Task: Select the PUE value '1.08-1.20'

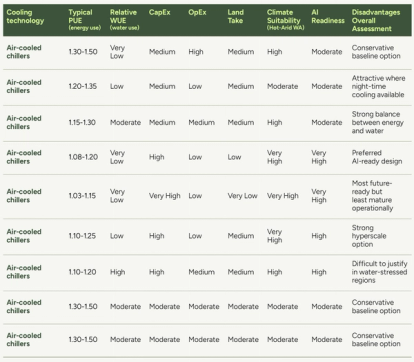Action: (83, 157)
